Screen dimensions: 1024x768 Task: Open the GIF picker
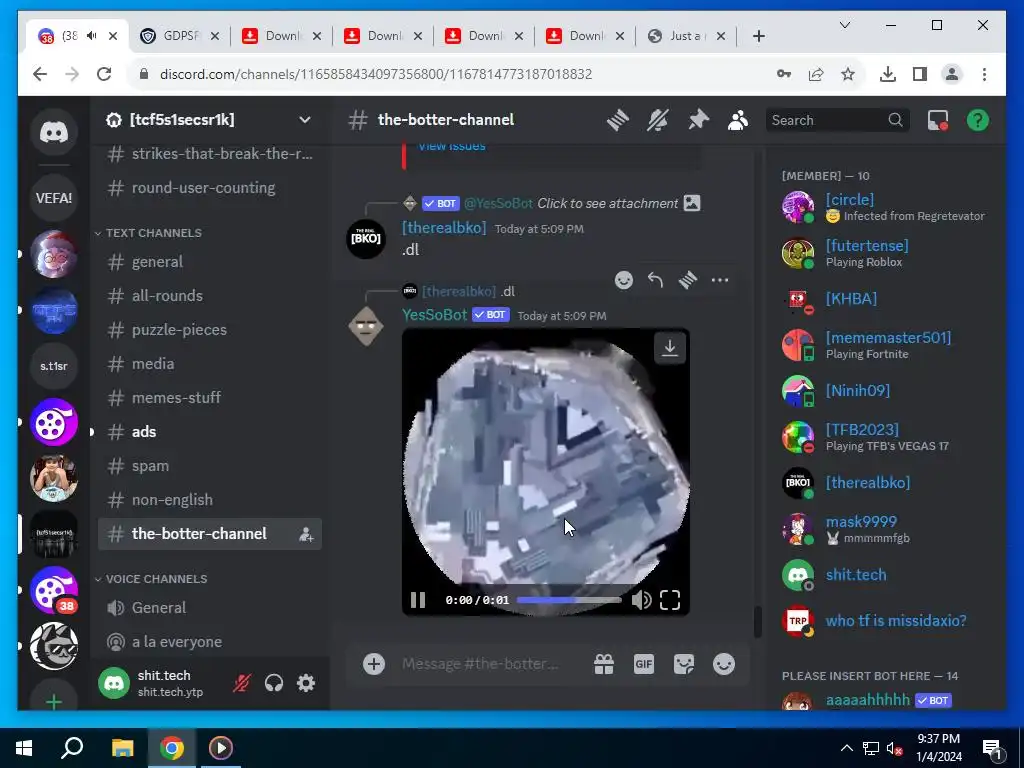point(644,664)
